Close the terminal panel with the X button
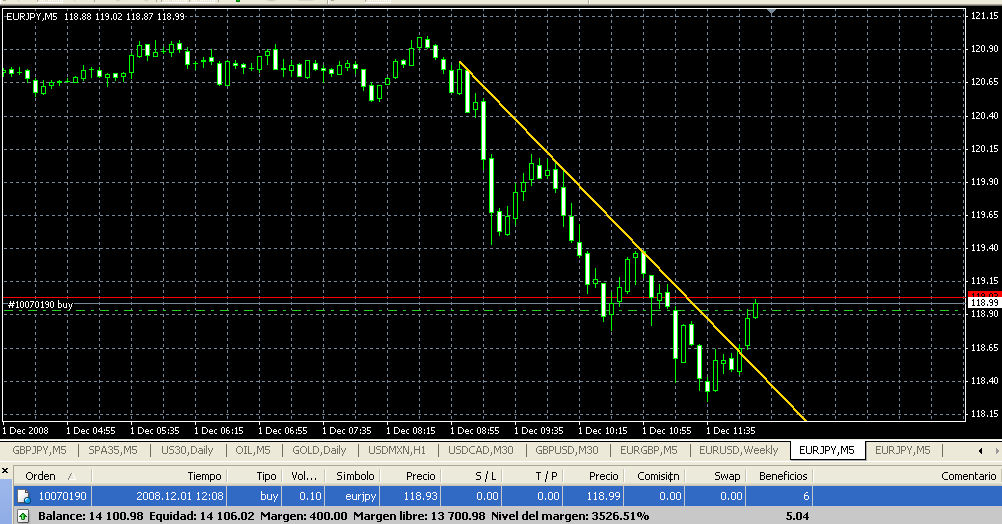Viewport: 1002px width, 524px height. pyautogui.click(x=5, y=471)
